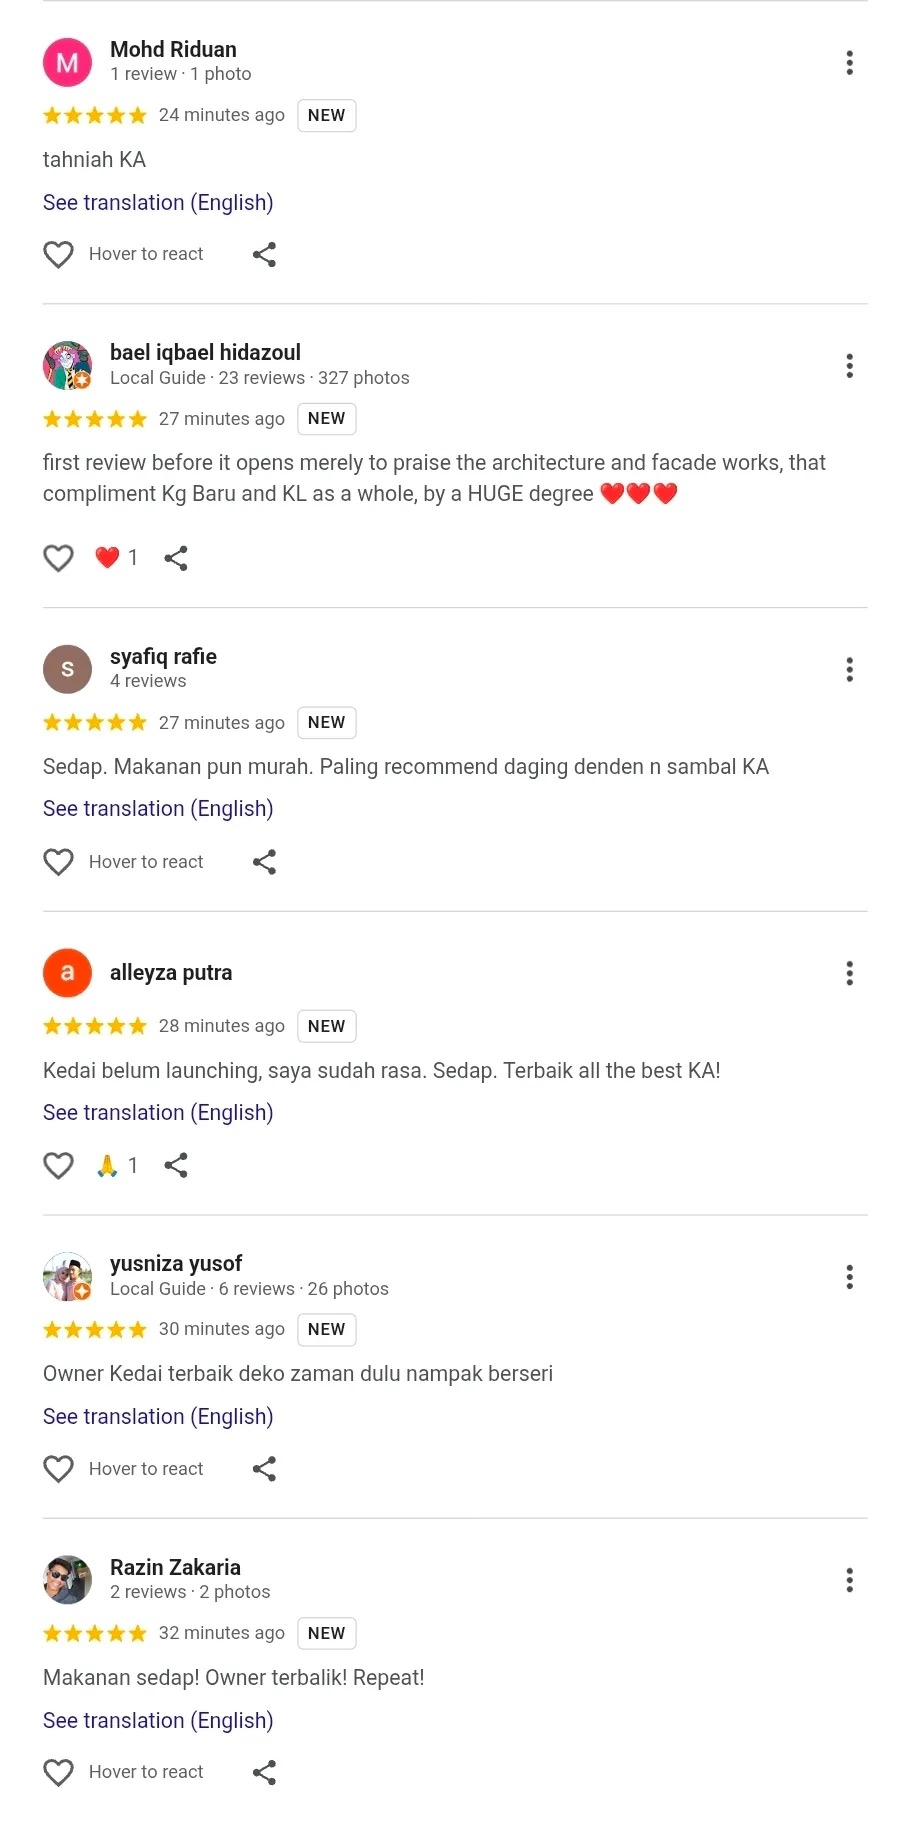Image resolution: width=904 pixels, height=1821 pixels.
Task: Share Mohd Riduan's review
Action: pyautogui.click(x=264, y=255)
